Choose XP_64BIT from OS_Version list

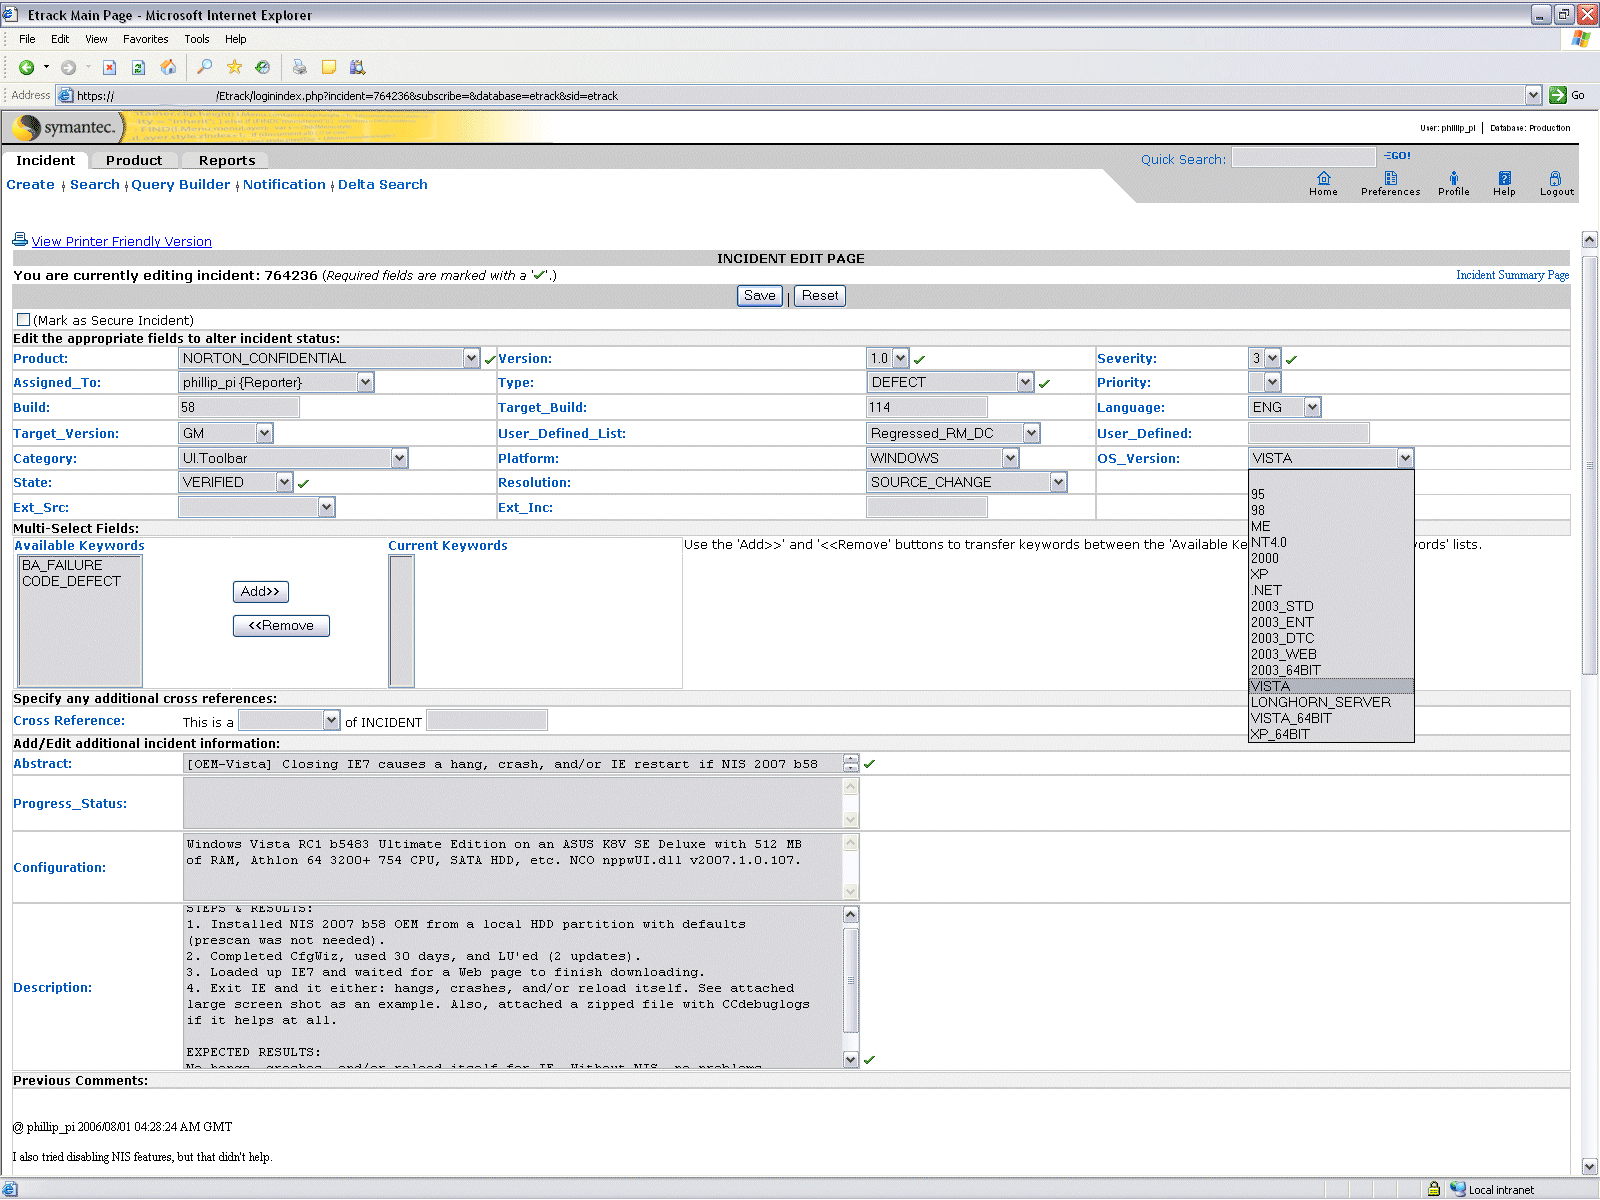(1331, 734)
